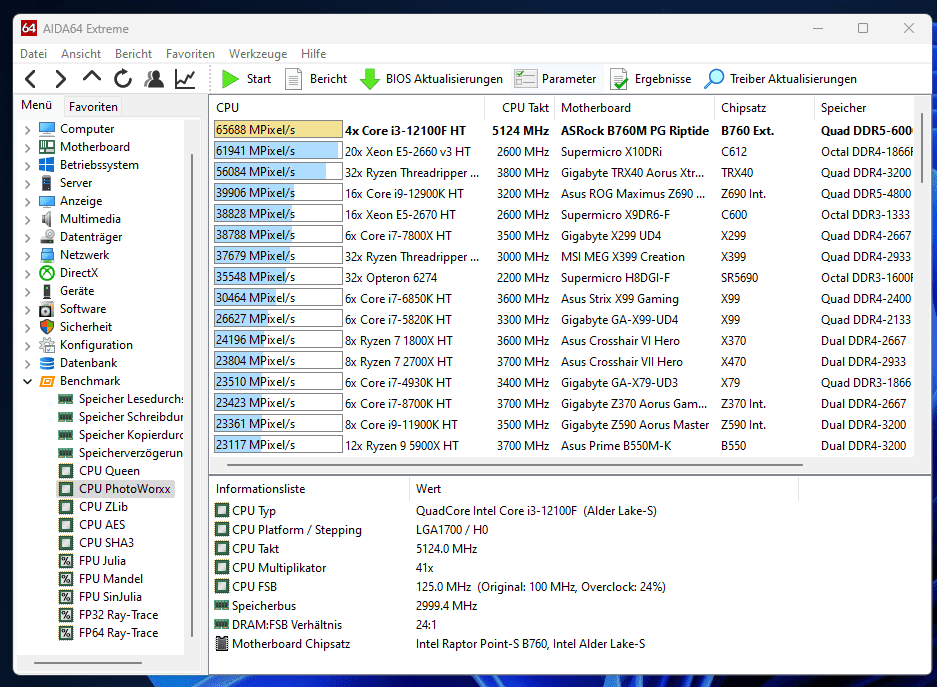Open the Datei menu
This screenshot has height=687, width=937.
[33, 54]
